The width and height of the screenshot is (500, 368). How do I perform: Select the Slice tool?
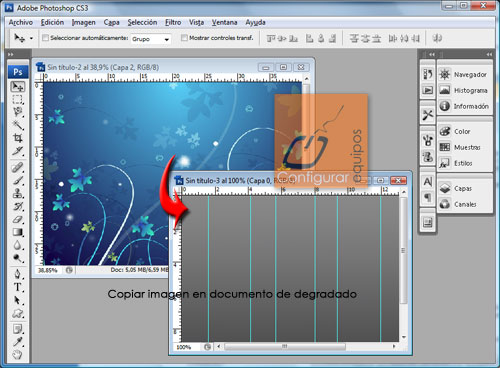18,151
